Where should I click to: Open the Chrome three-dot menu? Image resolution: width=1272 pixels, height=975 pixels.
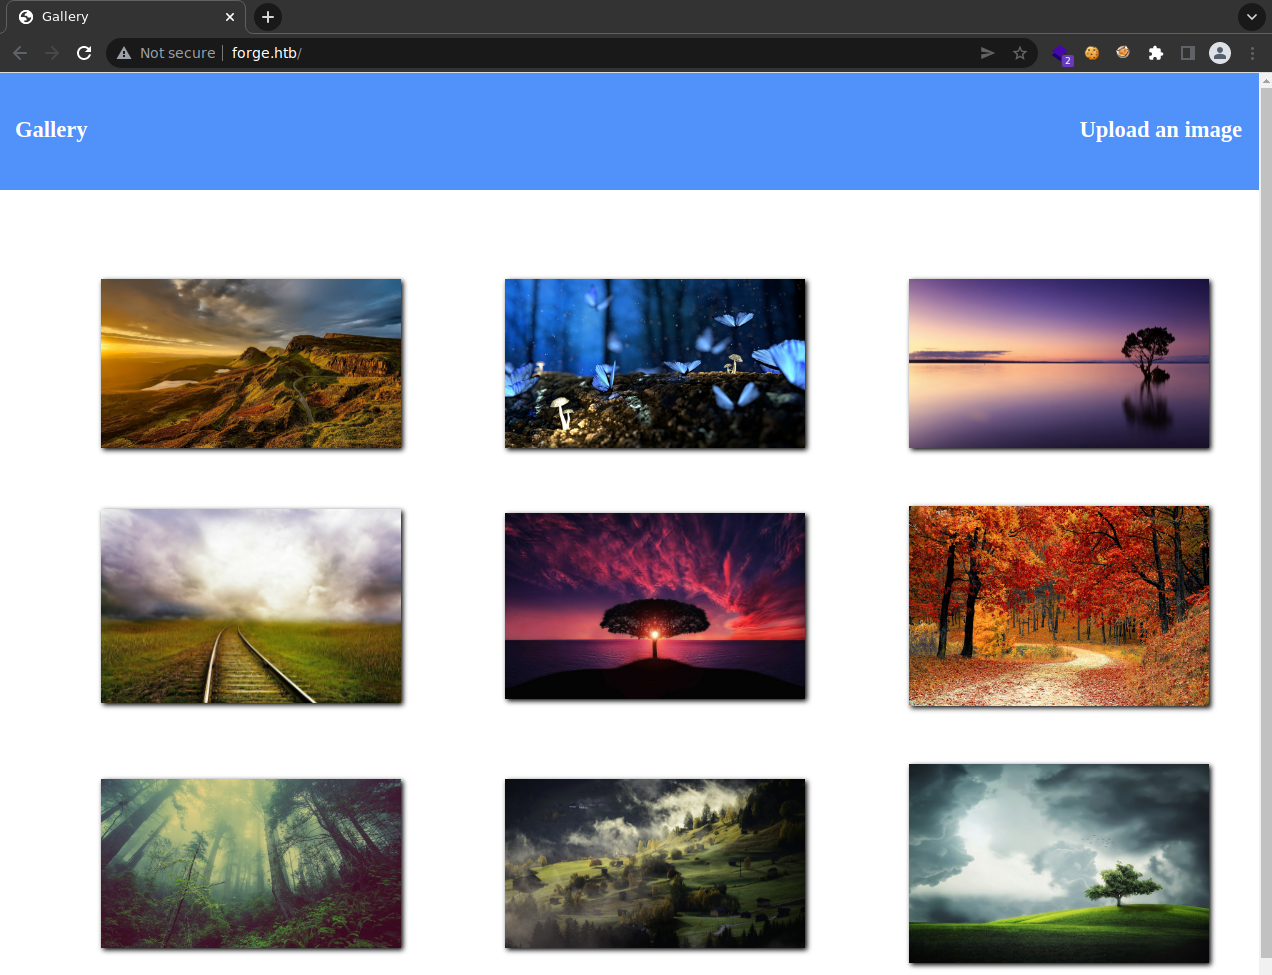click(x=1251, y=53)
